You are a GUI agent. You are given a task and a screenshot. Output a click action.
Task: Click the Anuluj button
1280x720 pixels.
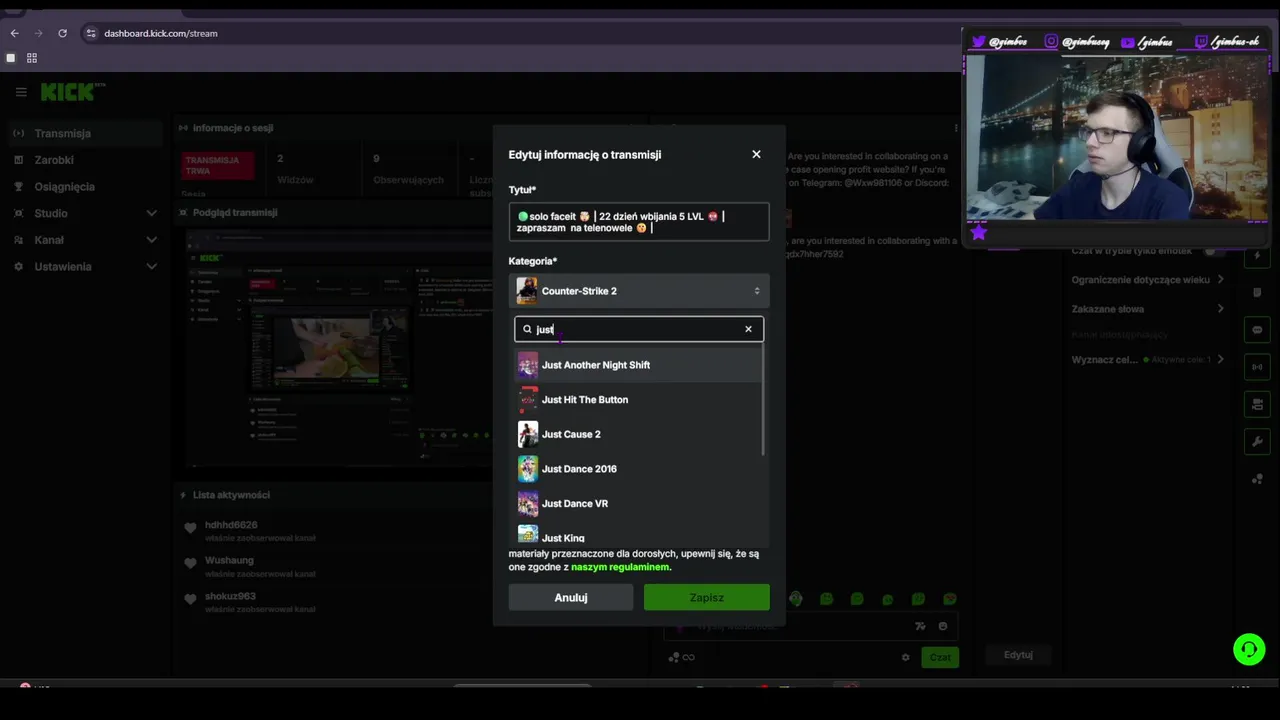571,598
